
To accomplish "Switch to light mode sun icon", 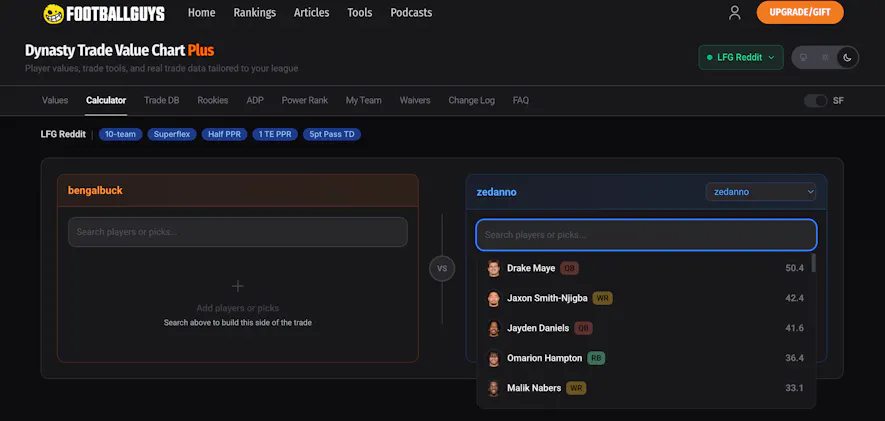I will 826,58.
